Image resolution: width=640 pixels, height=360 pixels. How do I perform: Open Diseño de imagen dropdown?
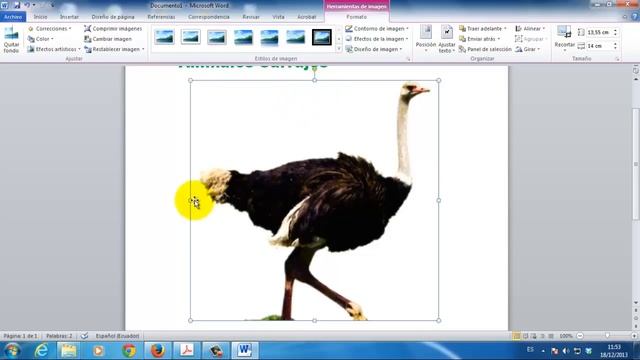(x=374, y=49)
